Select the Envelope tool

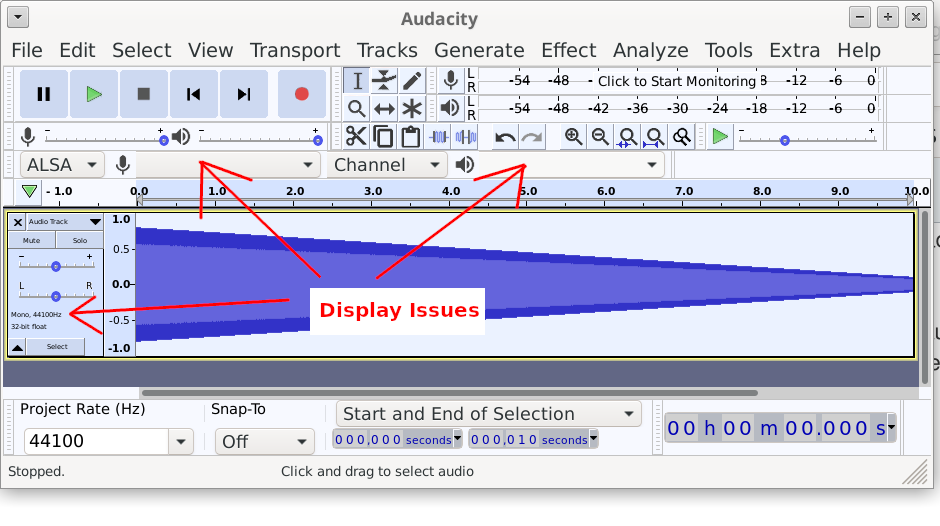pyautogui.click(x=384, y=81)
